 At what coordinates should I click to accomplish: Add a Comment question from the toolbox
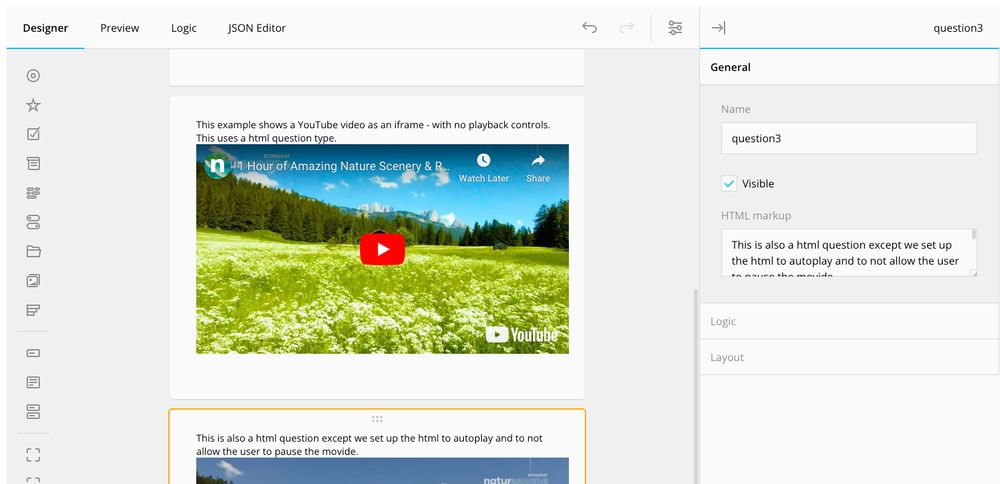click(33, 382)
